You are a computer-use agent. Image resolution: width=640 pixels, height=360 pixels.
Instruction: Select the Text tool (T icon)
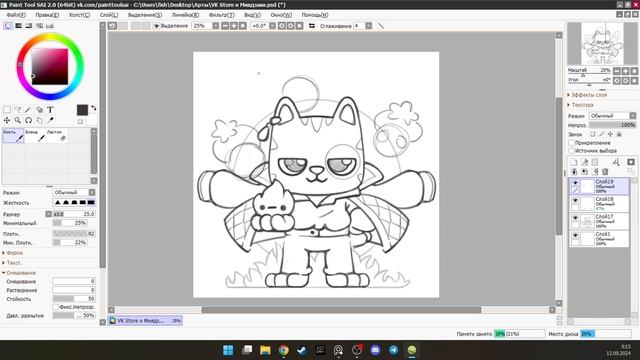click(x=50, y=109)
